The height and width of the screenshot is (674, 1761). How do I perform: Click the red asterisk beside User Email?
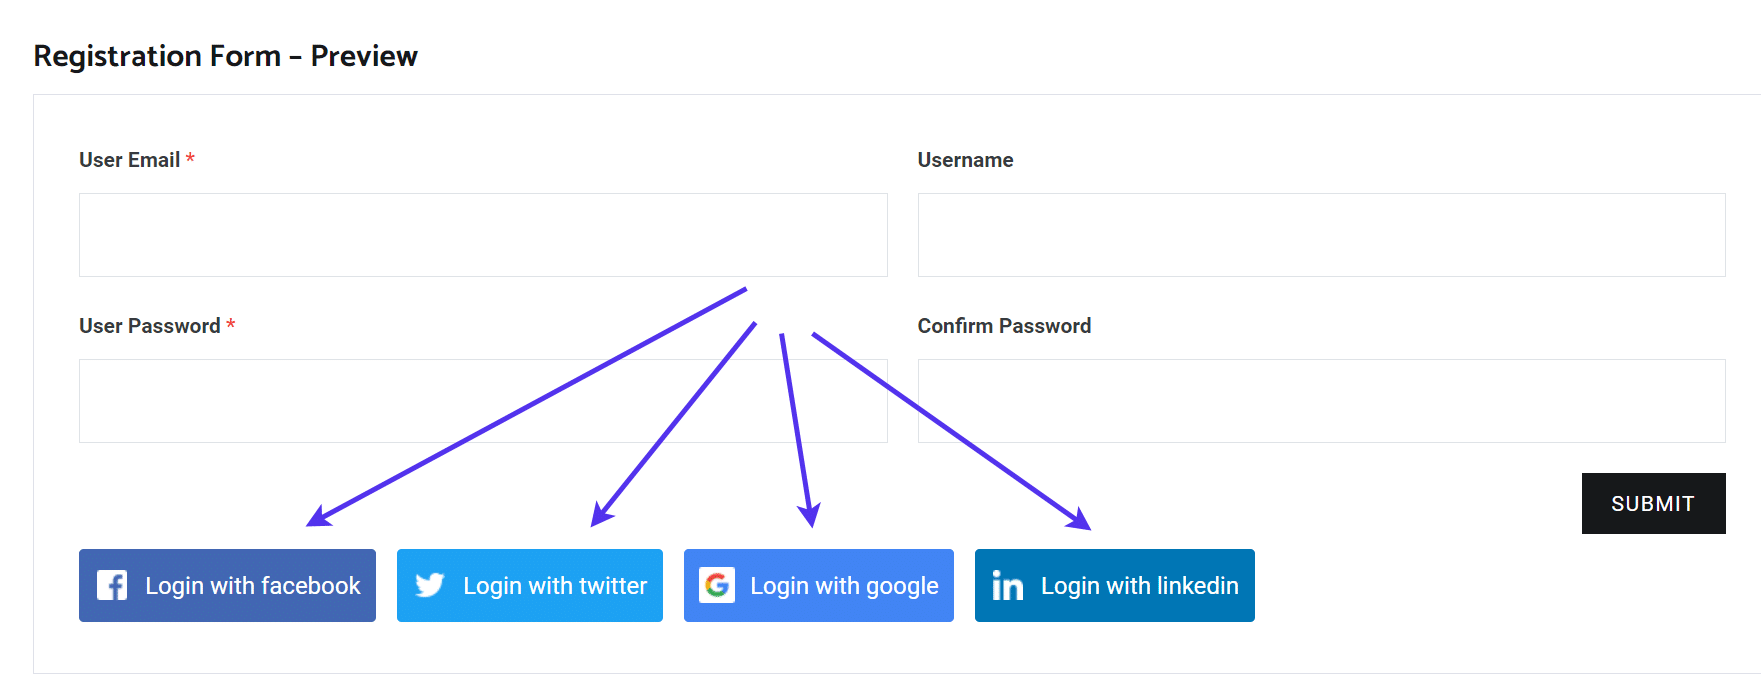(x=191, y=159)
